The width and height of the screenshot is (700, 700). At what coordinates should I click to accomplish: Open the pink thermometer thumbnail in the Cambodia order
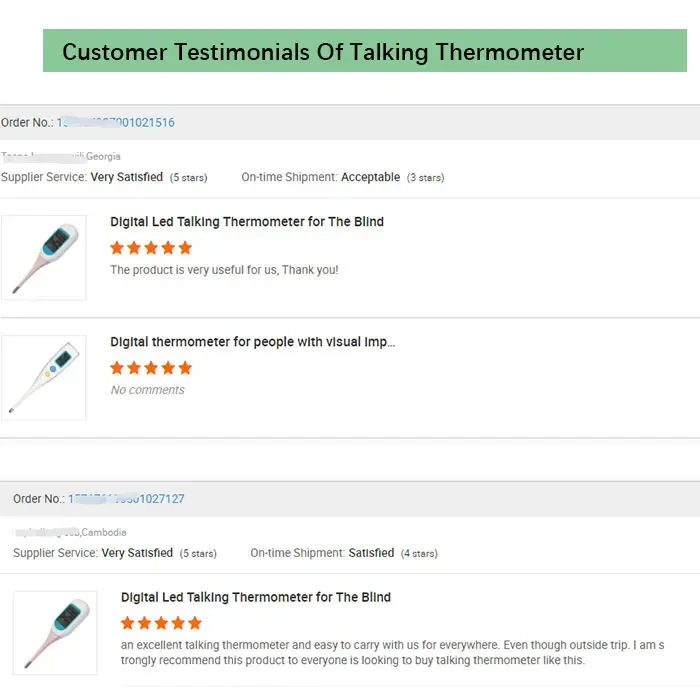[x=55, y=632]
